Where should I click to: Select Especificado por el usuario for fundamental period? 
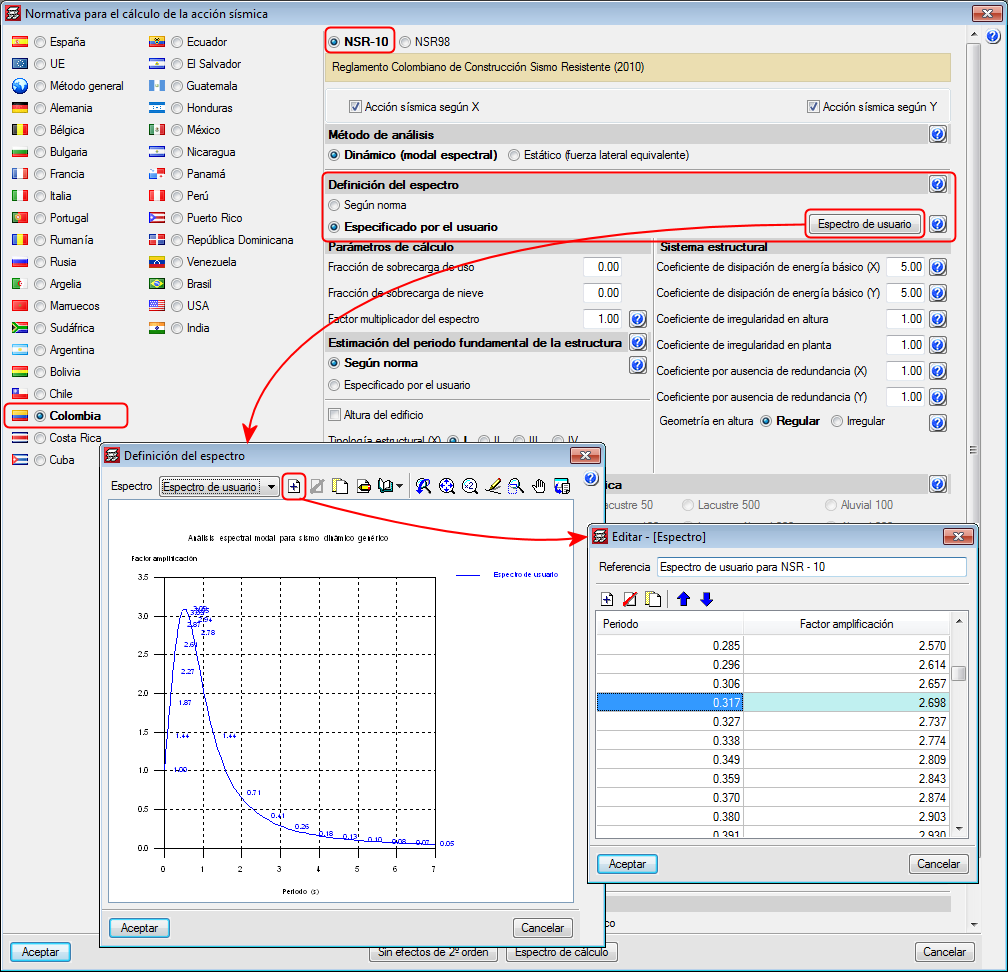[399, 385]
